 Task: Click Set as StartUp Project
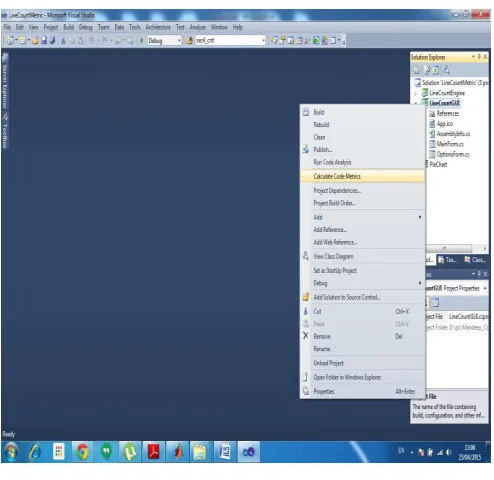click(363, 271)
